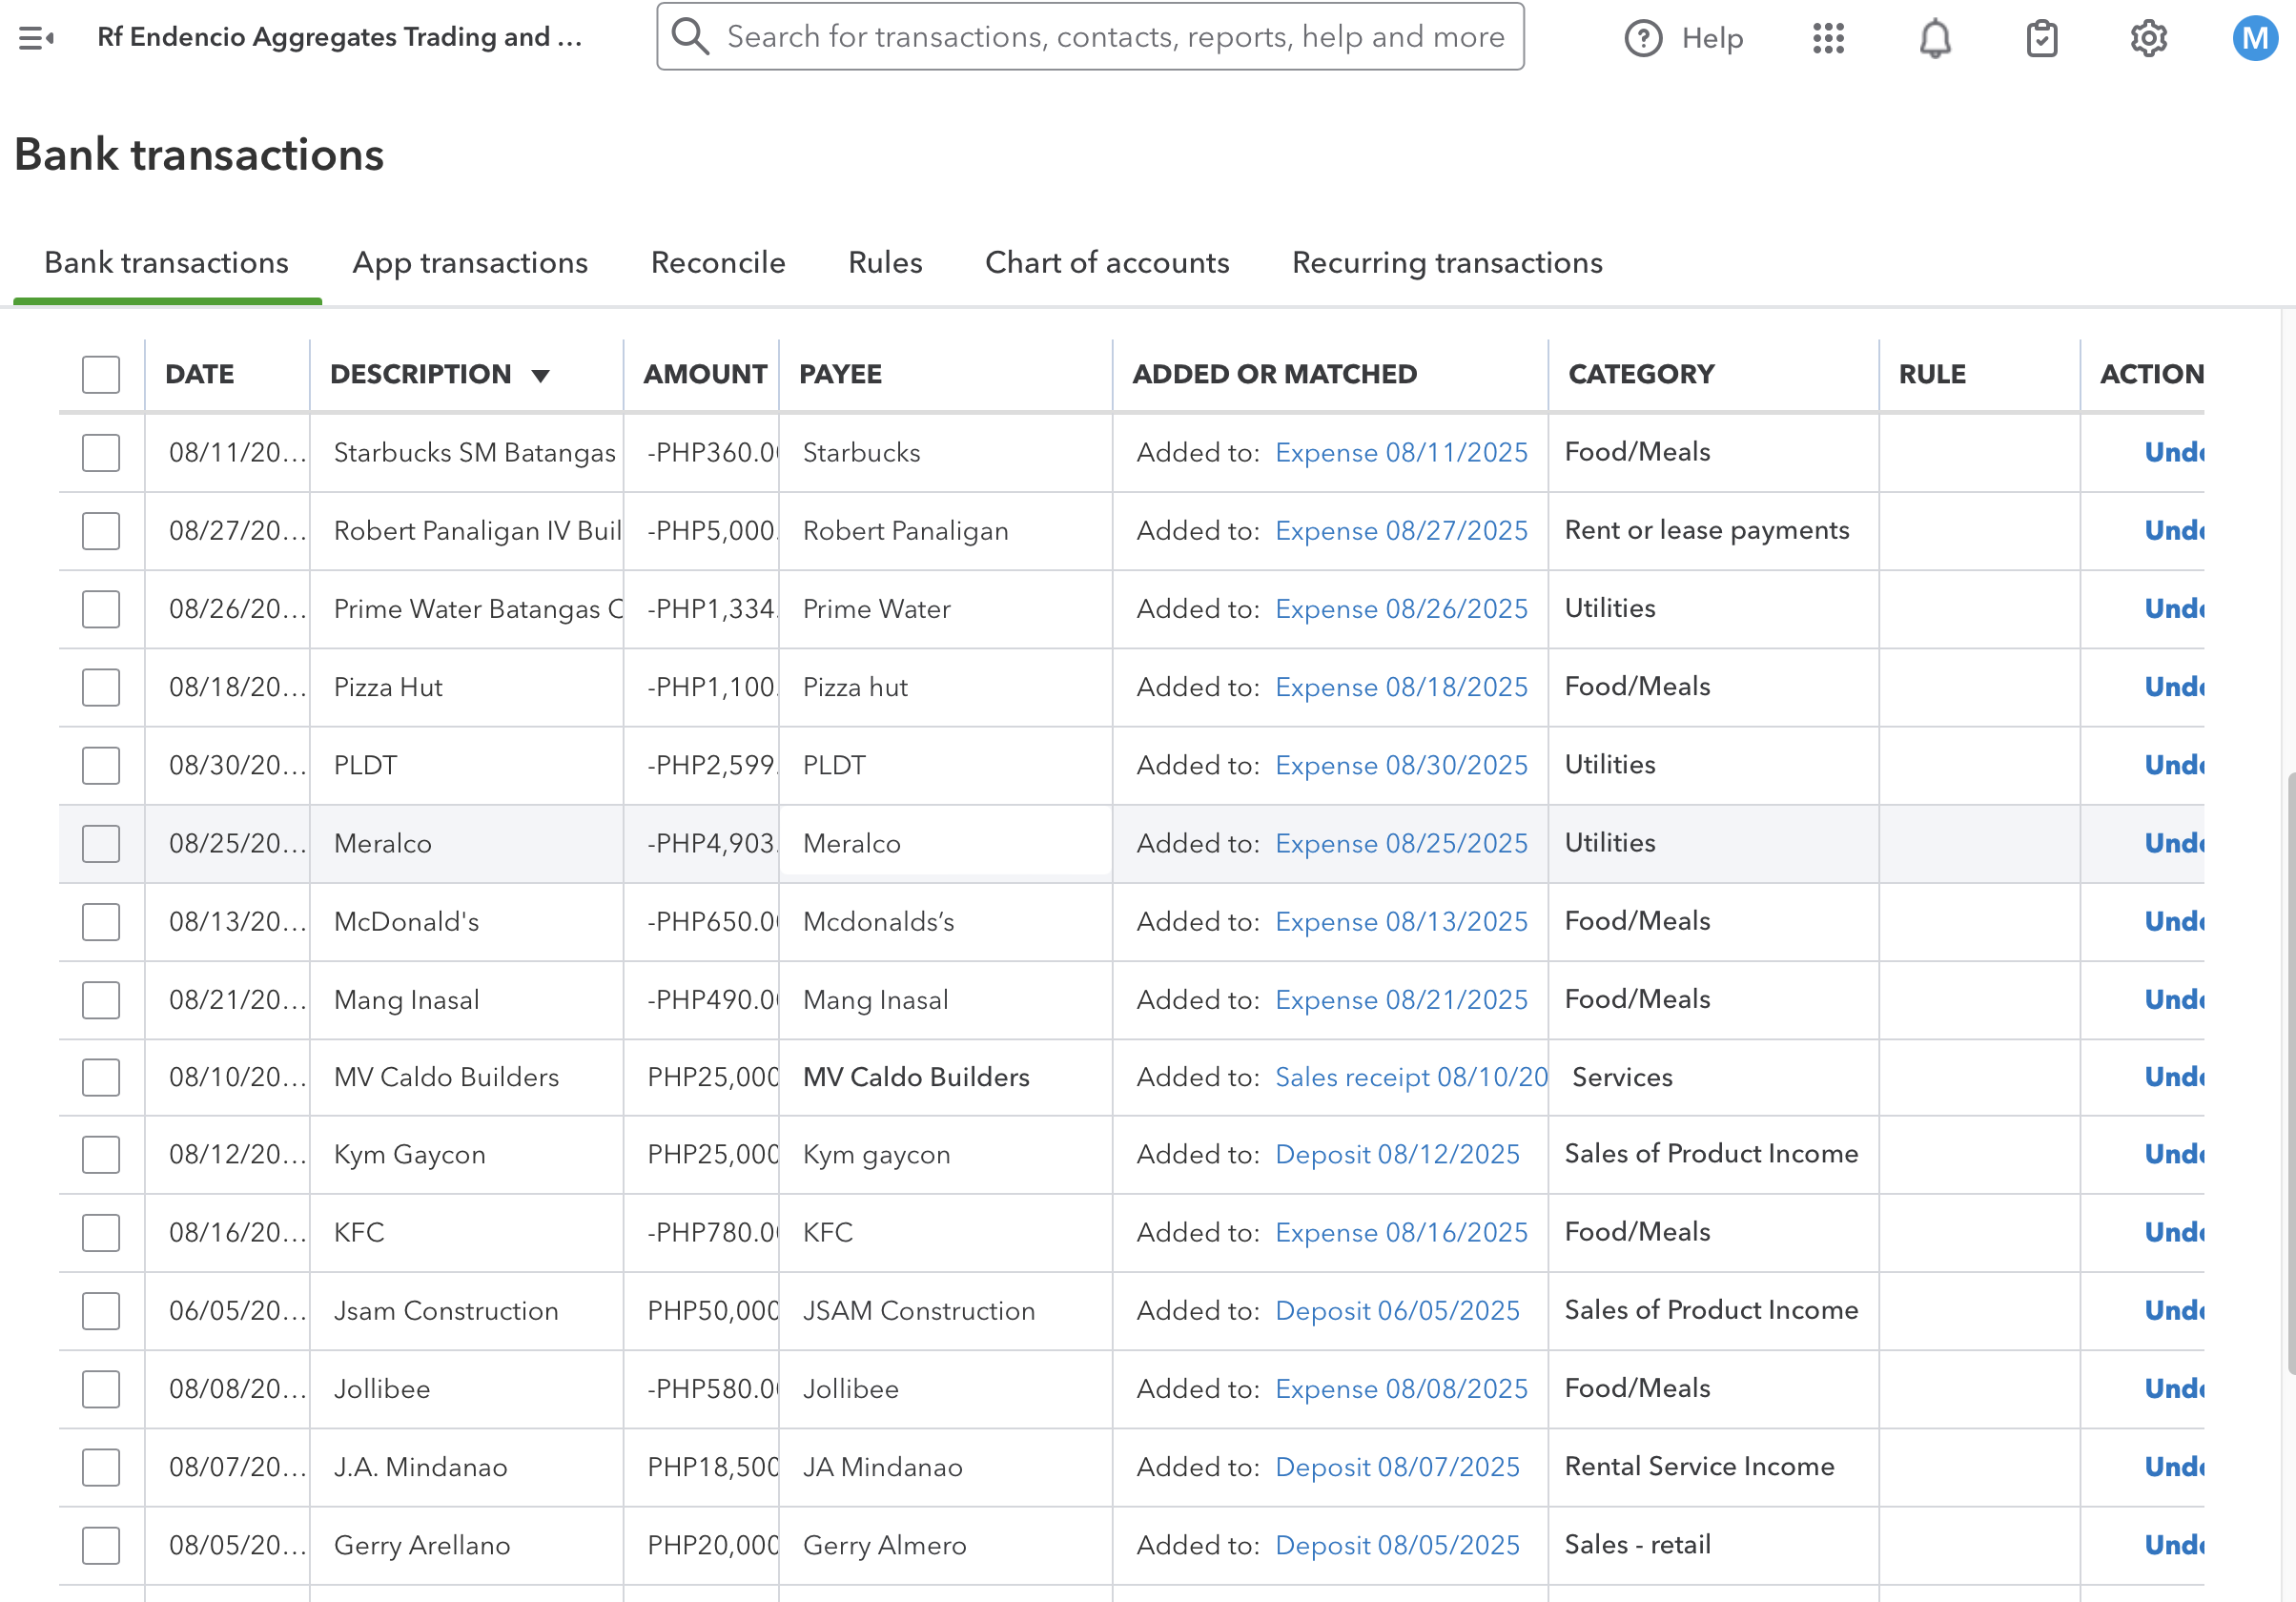Click the Date column header
The image size is (2296, 1602).
[200, 374]
